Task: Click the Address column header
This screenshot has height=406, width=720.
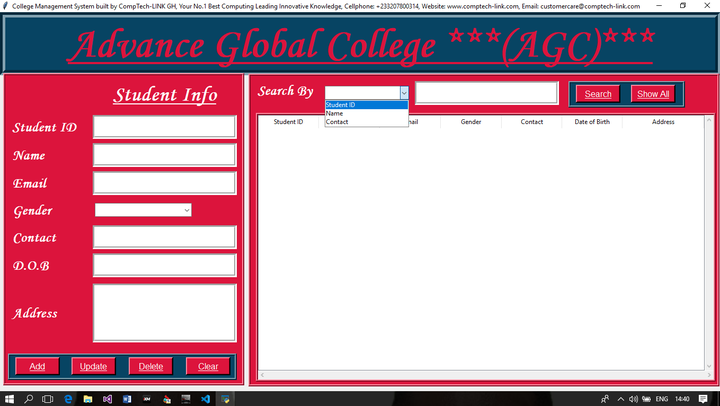Action: [663, 122]
